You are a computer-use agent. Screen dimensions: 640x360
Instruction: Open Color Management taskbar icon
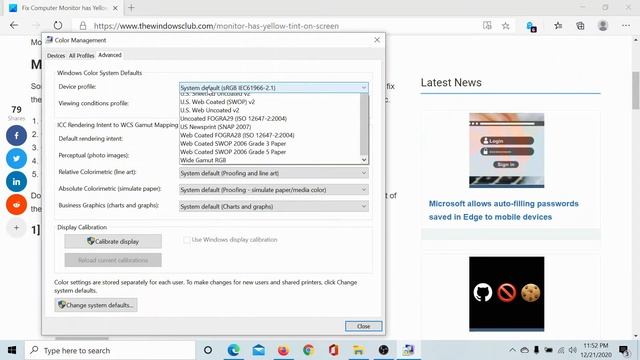(x=408, y=350)
